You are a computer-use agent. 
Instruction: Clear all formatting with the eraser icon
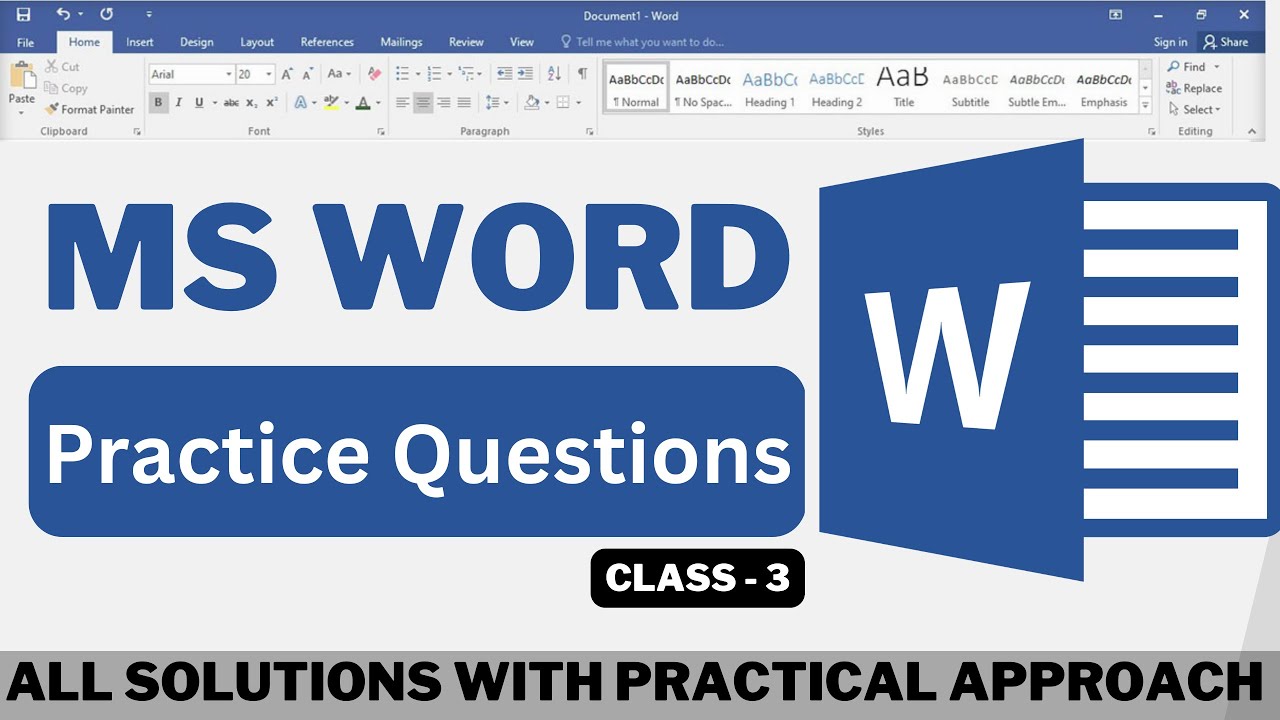click(x=374, y=74)
